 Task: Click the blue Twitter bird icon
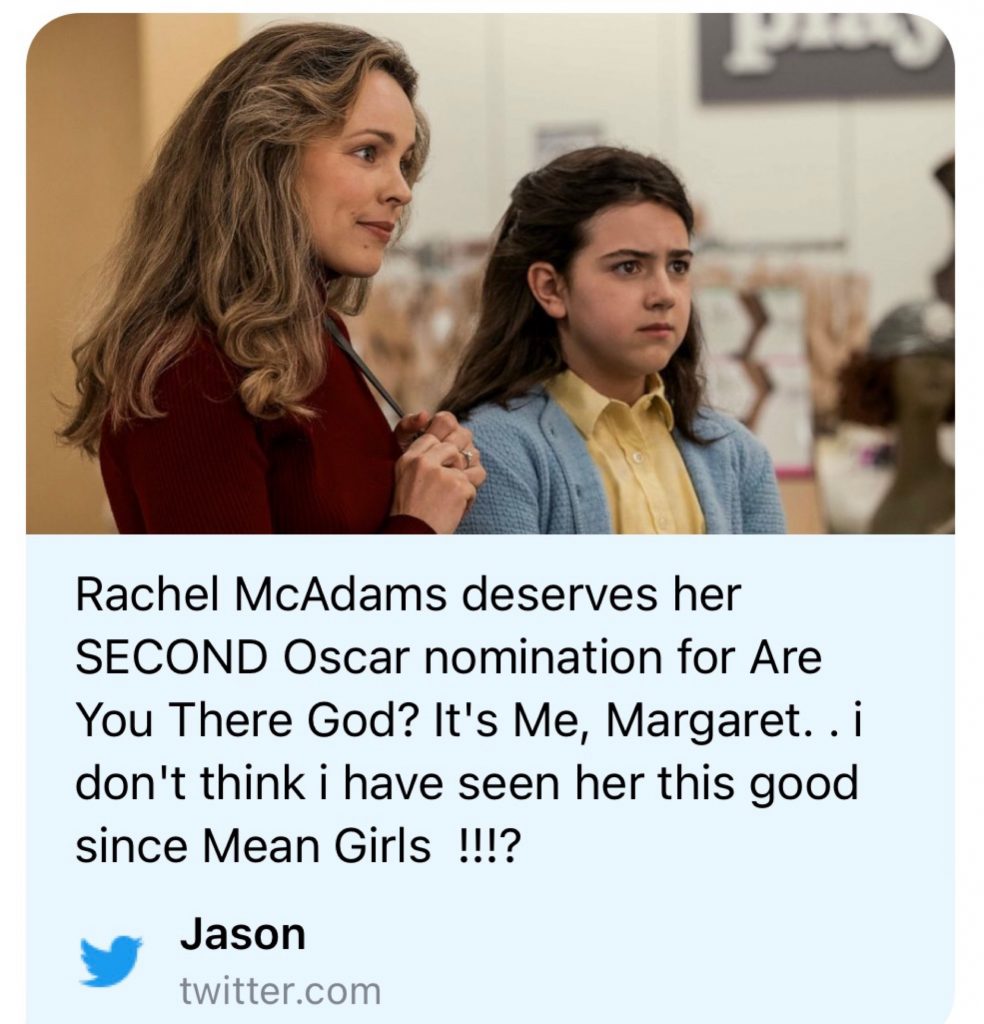(x=110, y=961)
